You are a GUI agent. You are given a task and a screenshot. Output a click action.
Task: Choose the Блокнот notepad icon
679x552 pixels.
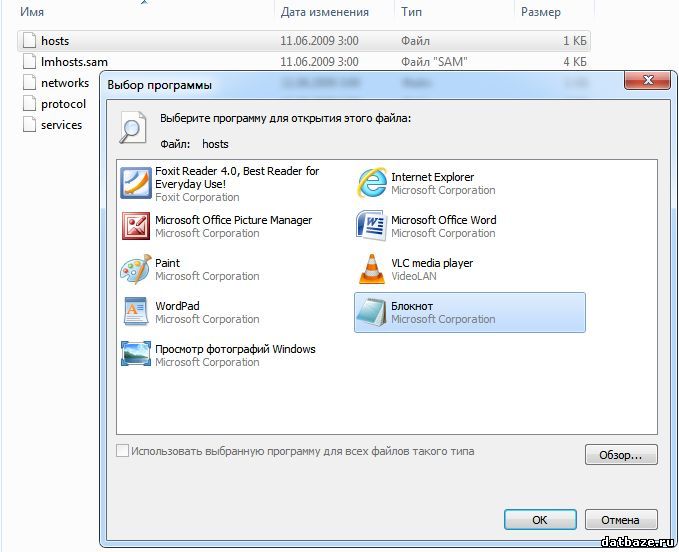[x=372, y=313]
